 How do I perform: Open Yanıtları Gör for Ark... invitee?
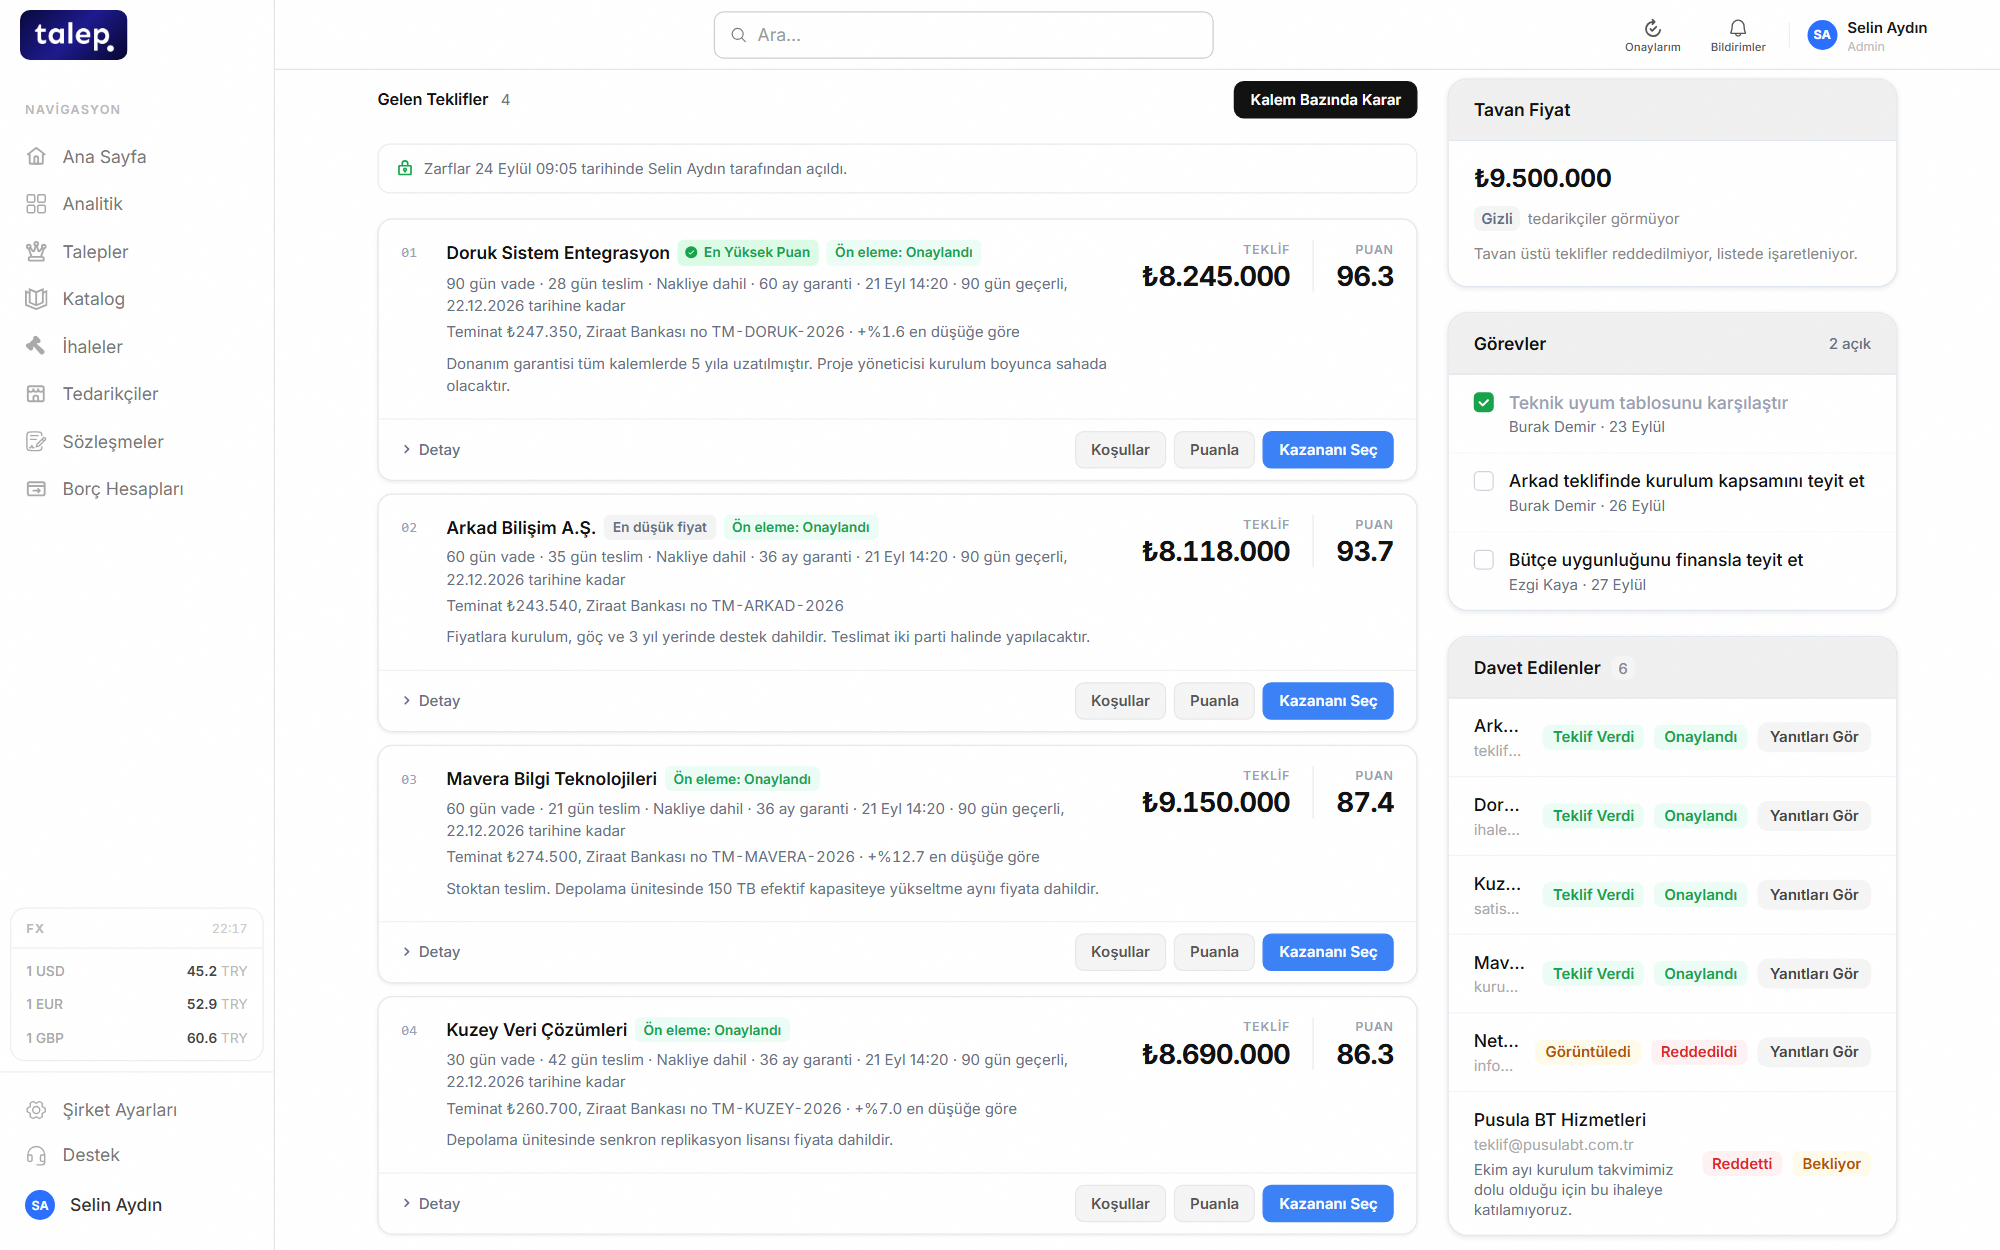(1814, 737)
